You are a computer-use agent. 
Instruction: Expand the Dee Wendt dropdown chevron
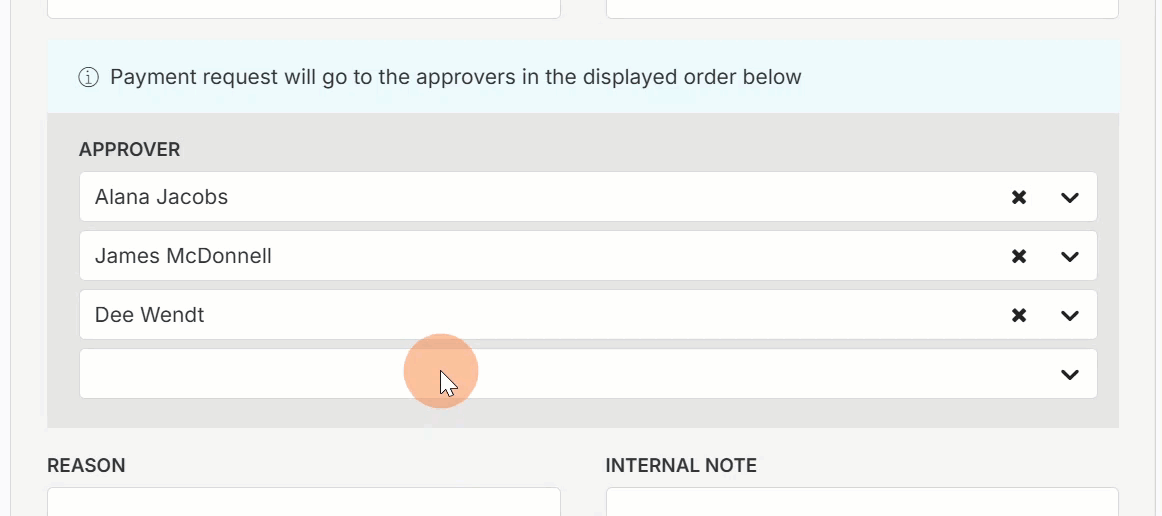[1069, 316]
